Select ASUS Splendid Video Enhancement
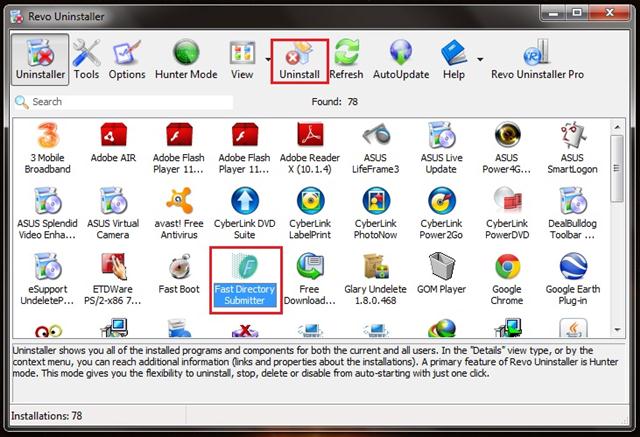640x437 pixels. point(47,214)
